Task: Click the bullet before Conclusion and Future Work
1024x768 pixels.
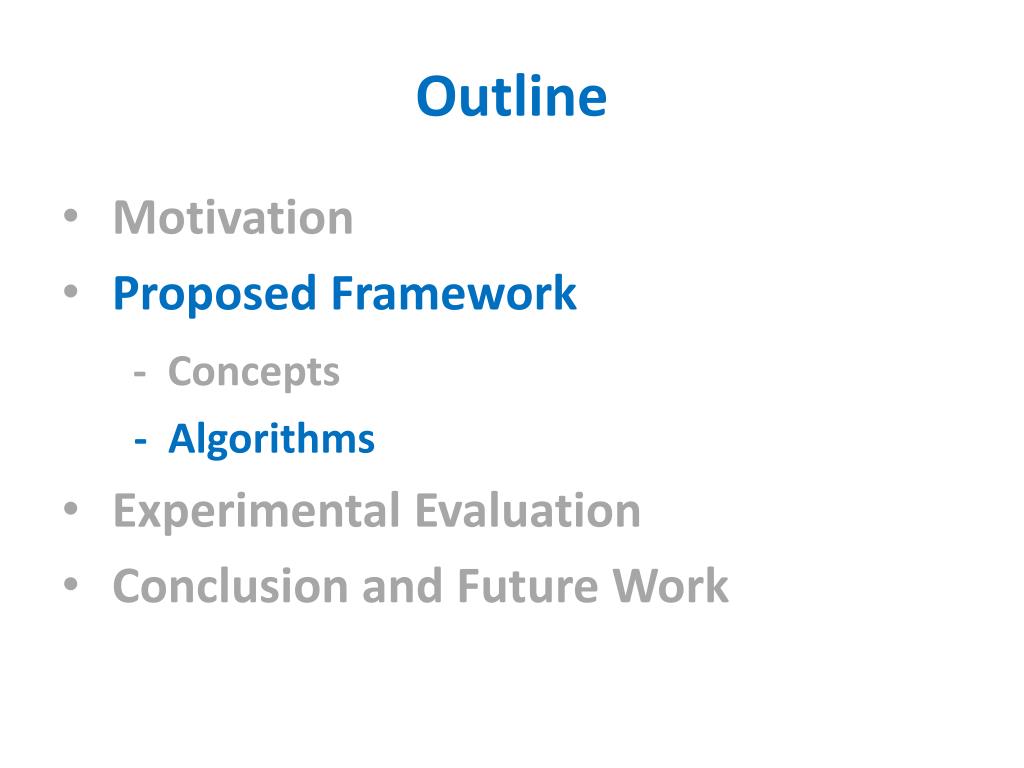Action: tap(71, 584)
